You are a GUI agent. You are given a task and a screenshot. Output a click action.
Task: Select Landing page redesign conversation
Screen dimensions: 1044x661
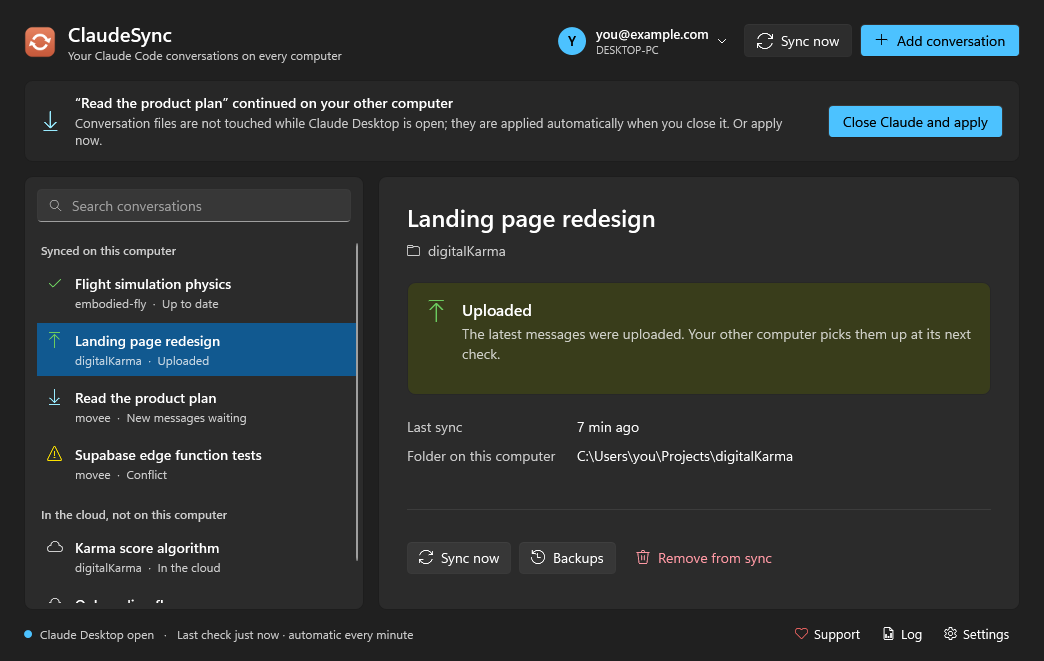[196, 350]
